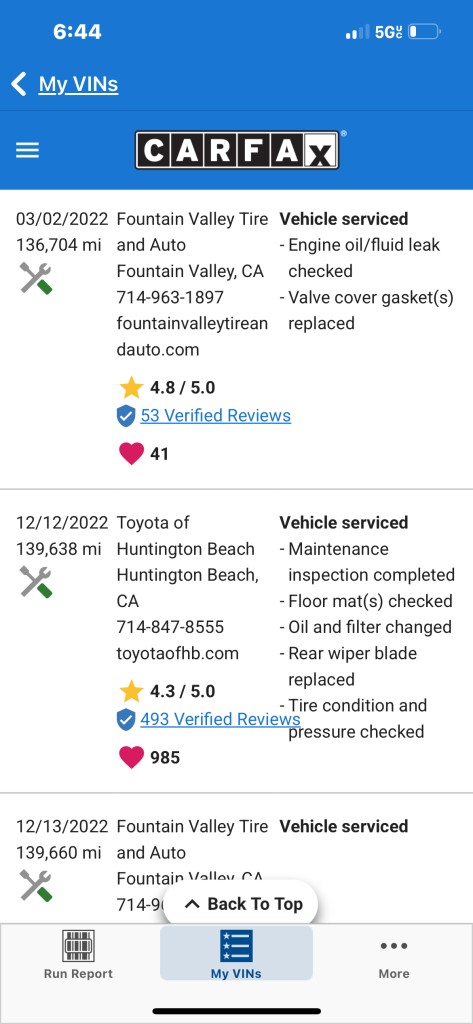This screenshot has width=473, height=1024.
Task: Tap the 4.3 / 5.0 star rating
Action: click(168, 692)
